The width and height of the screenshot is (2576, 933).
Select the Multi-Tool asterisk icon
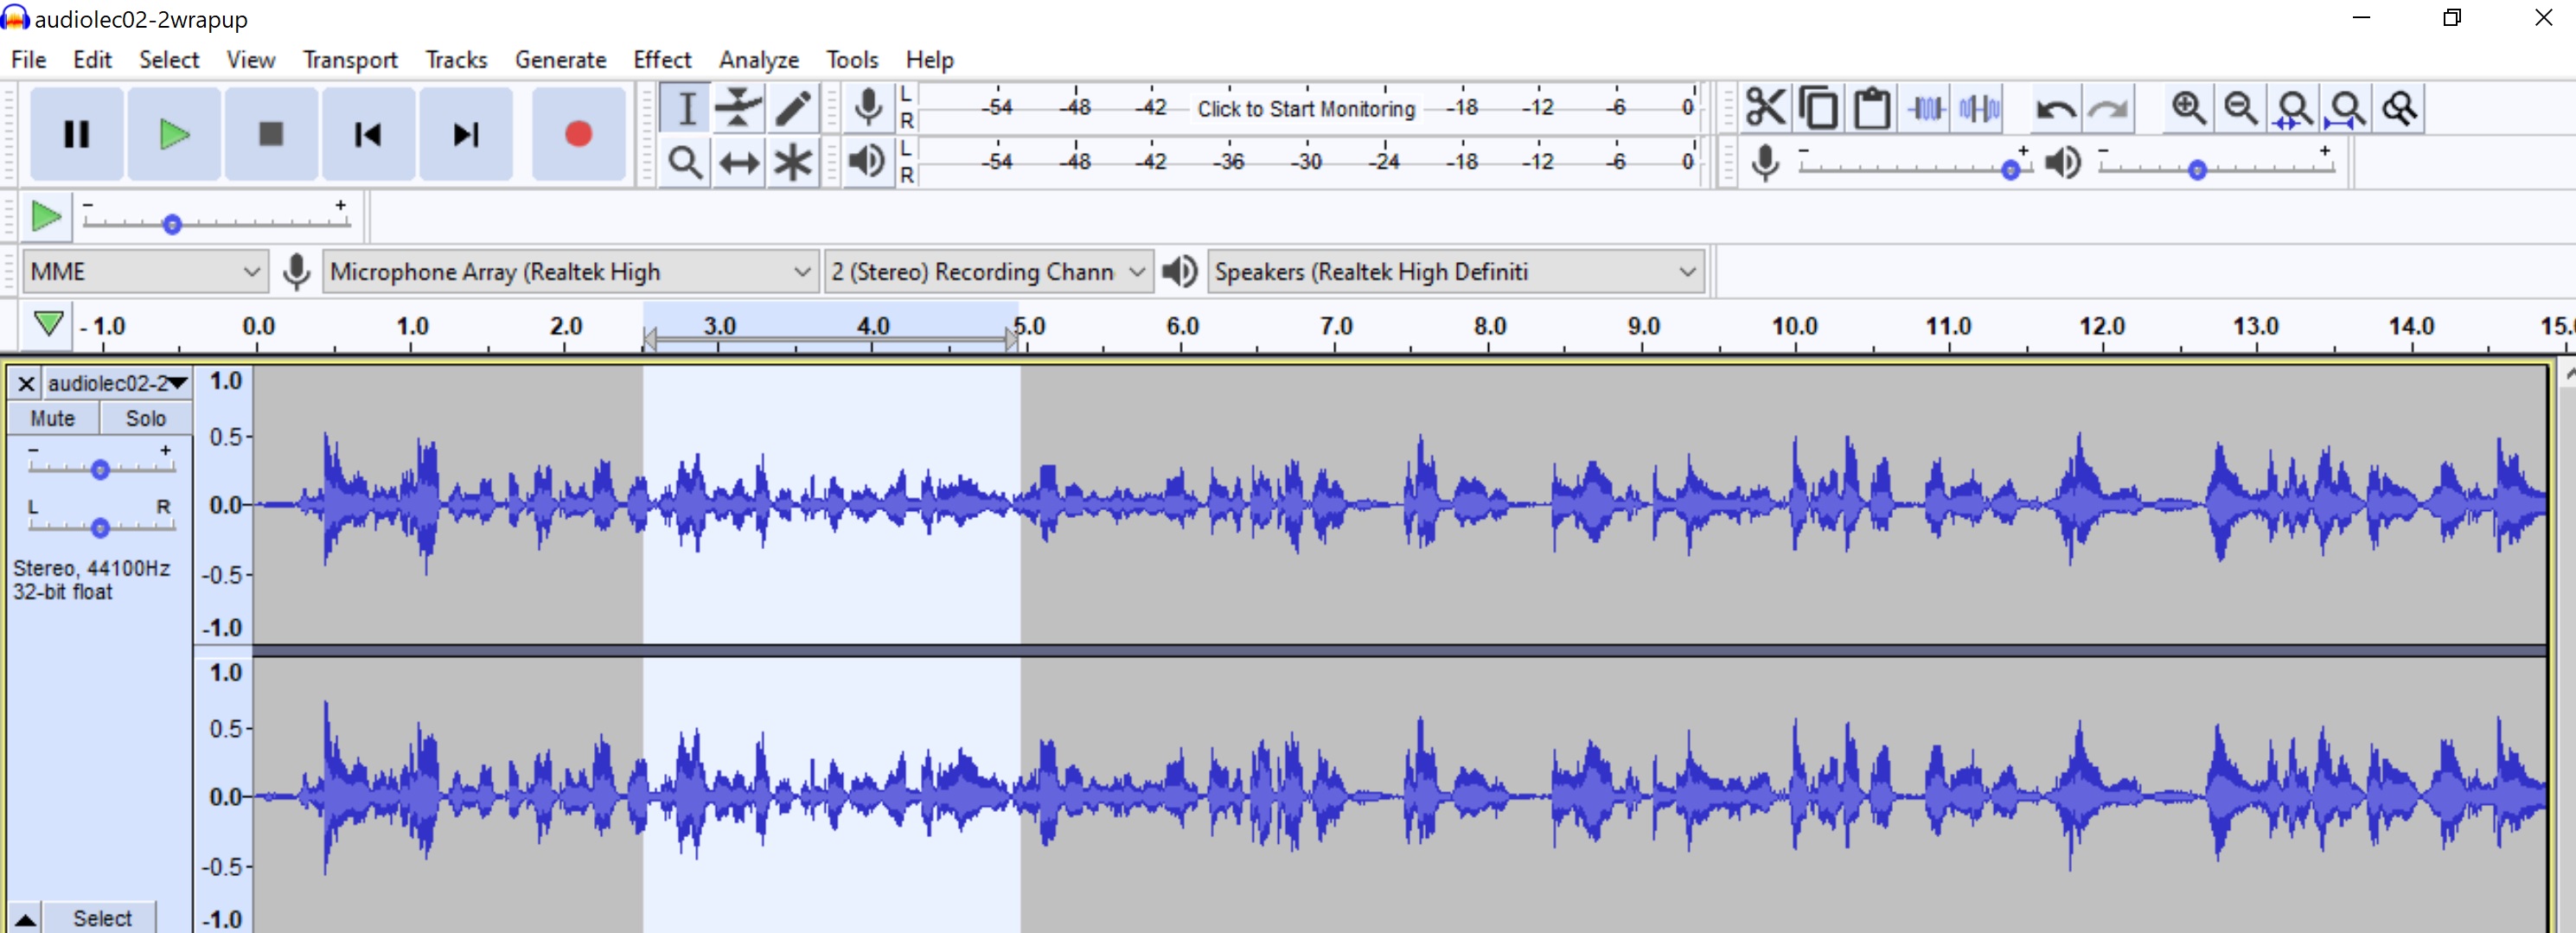(x=793, y=162)
